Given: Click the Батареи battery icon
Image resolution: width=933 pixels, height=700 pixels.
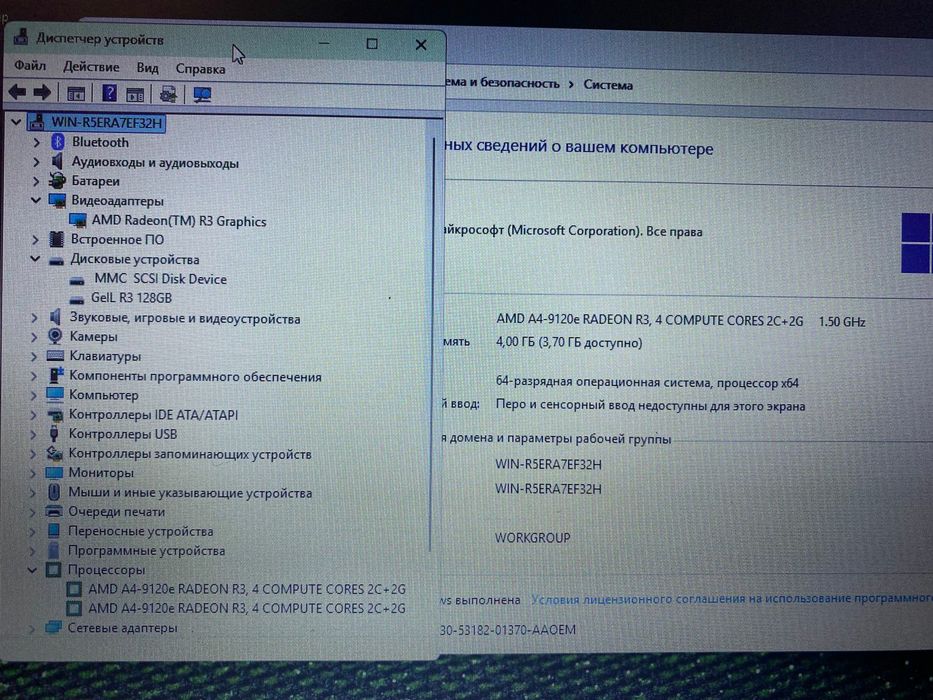Looking at the screenshot, I should click(57, 180).
